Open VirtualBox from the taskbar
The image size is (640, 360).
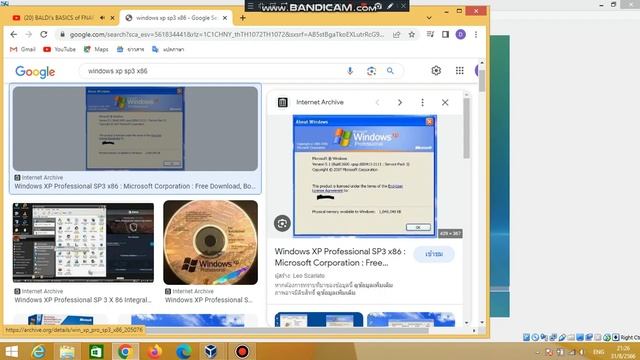(211, 351)
